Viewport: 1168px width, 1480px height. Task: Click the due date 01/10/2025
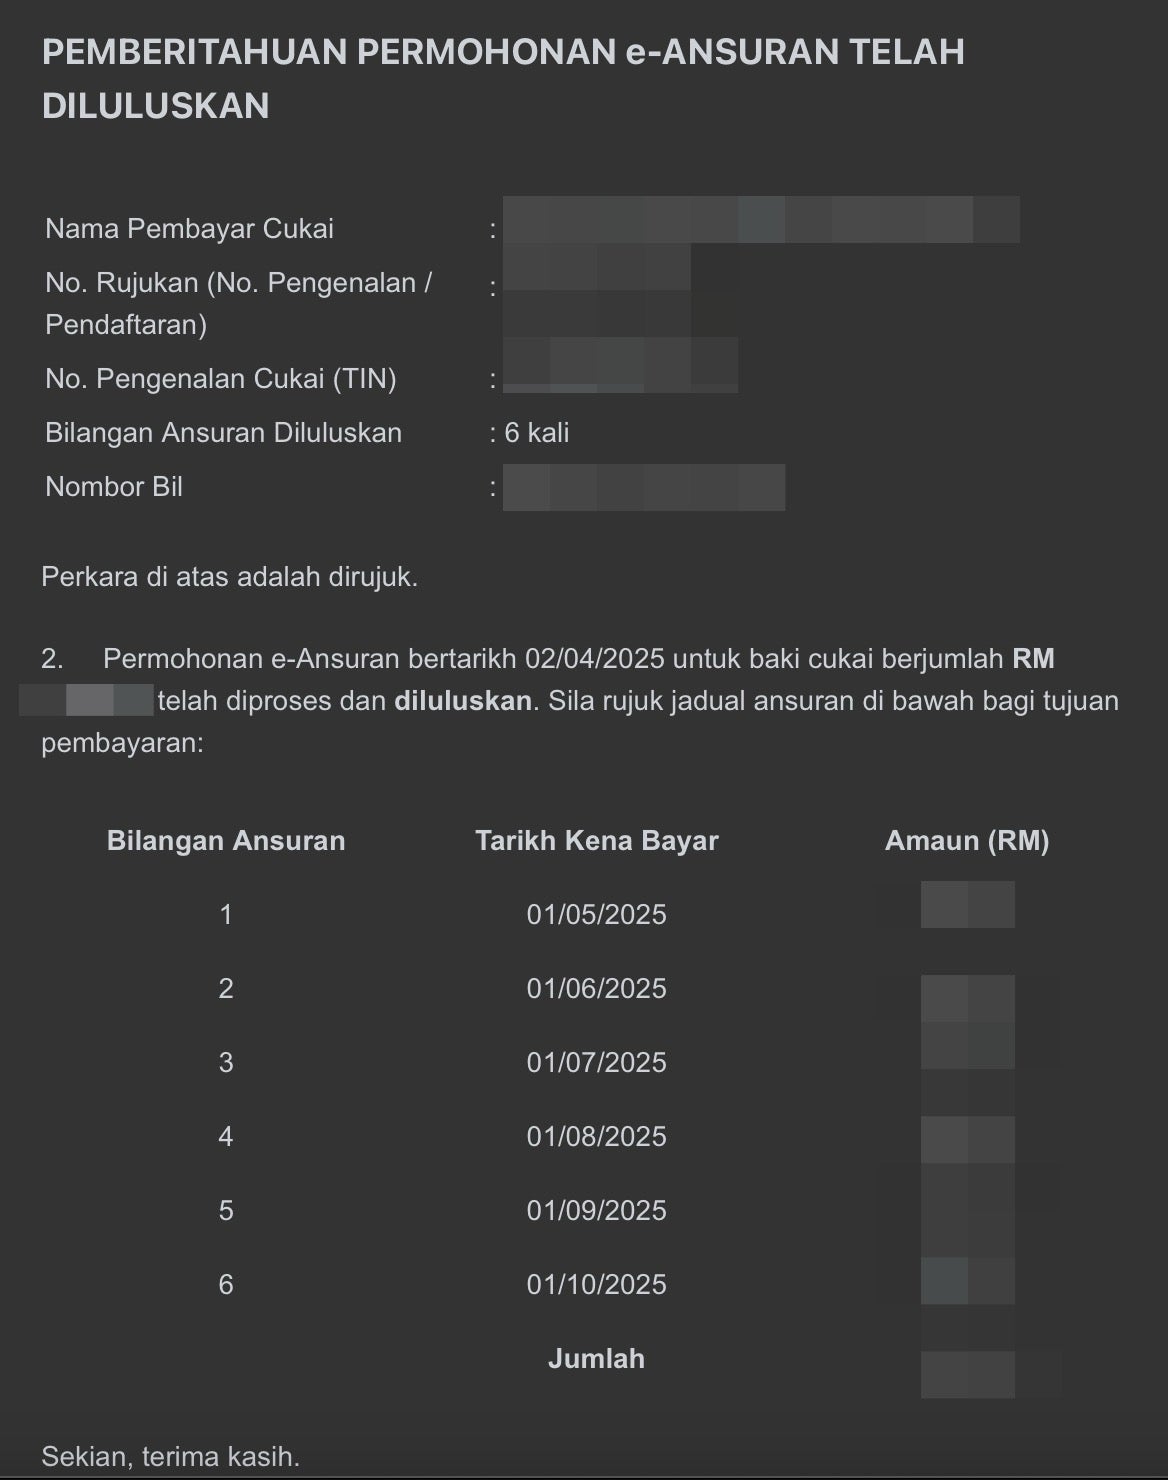597,1285
